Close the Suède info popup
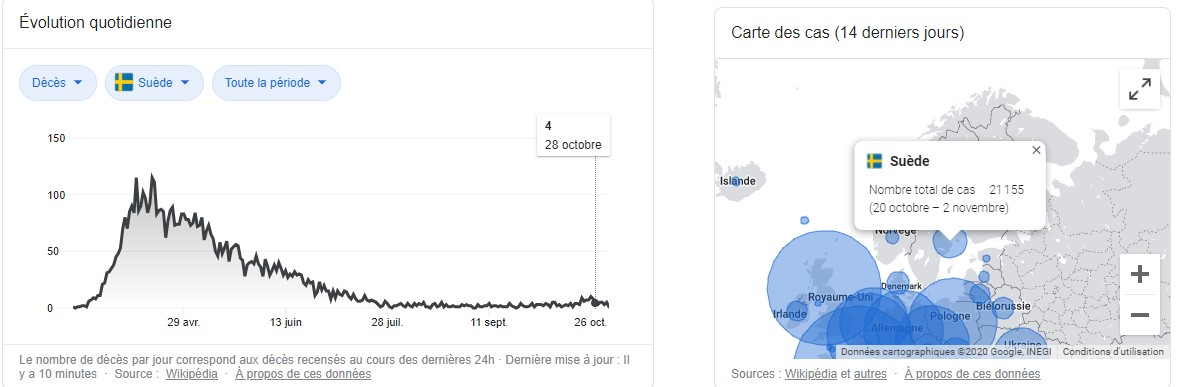Viewport: 1181px width, 387px height. [x=1036, y=151]
